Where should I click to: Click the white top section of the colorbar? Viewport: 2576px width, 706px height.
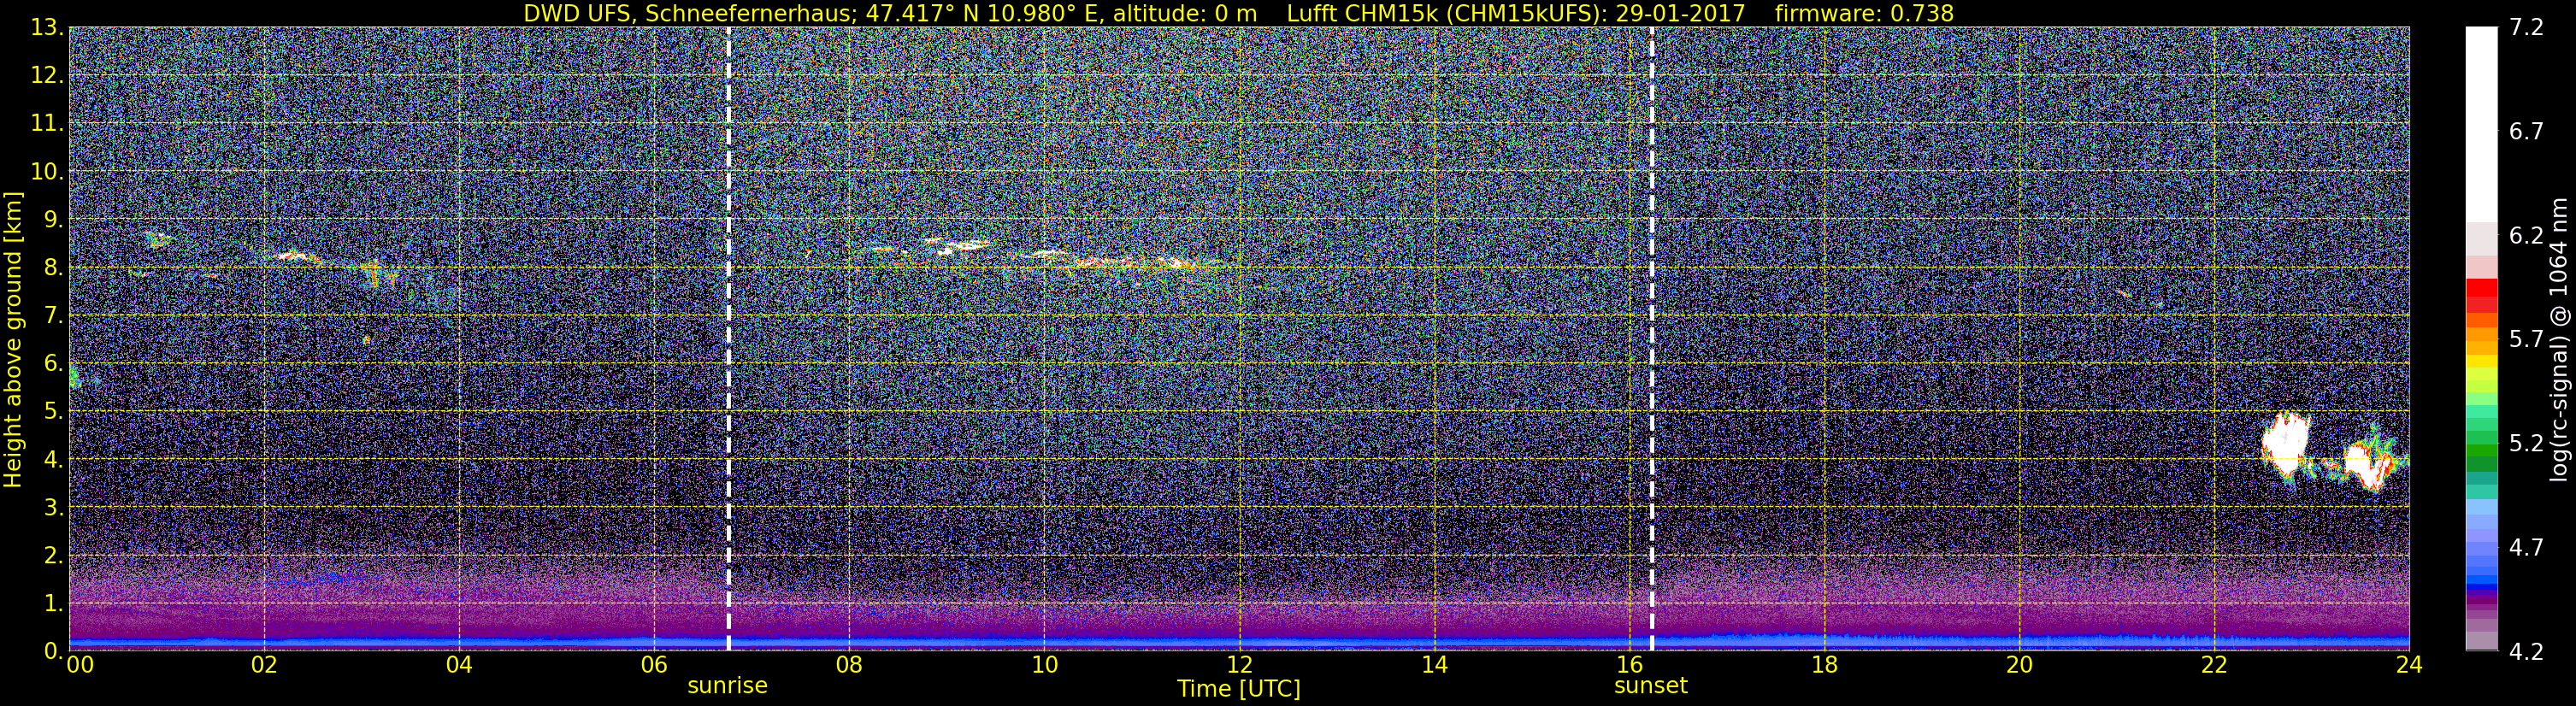click(x=2481, y=125)
